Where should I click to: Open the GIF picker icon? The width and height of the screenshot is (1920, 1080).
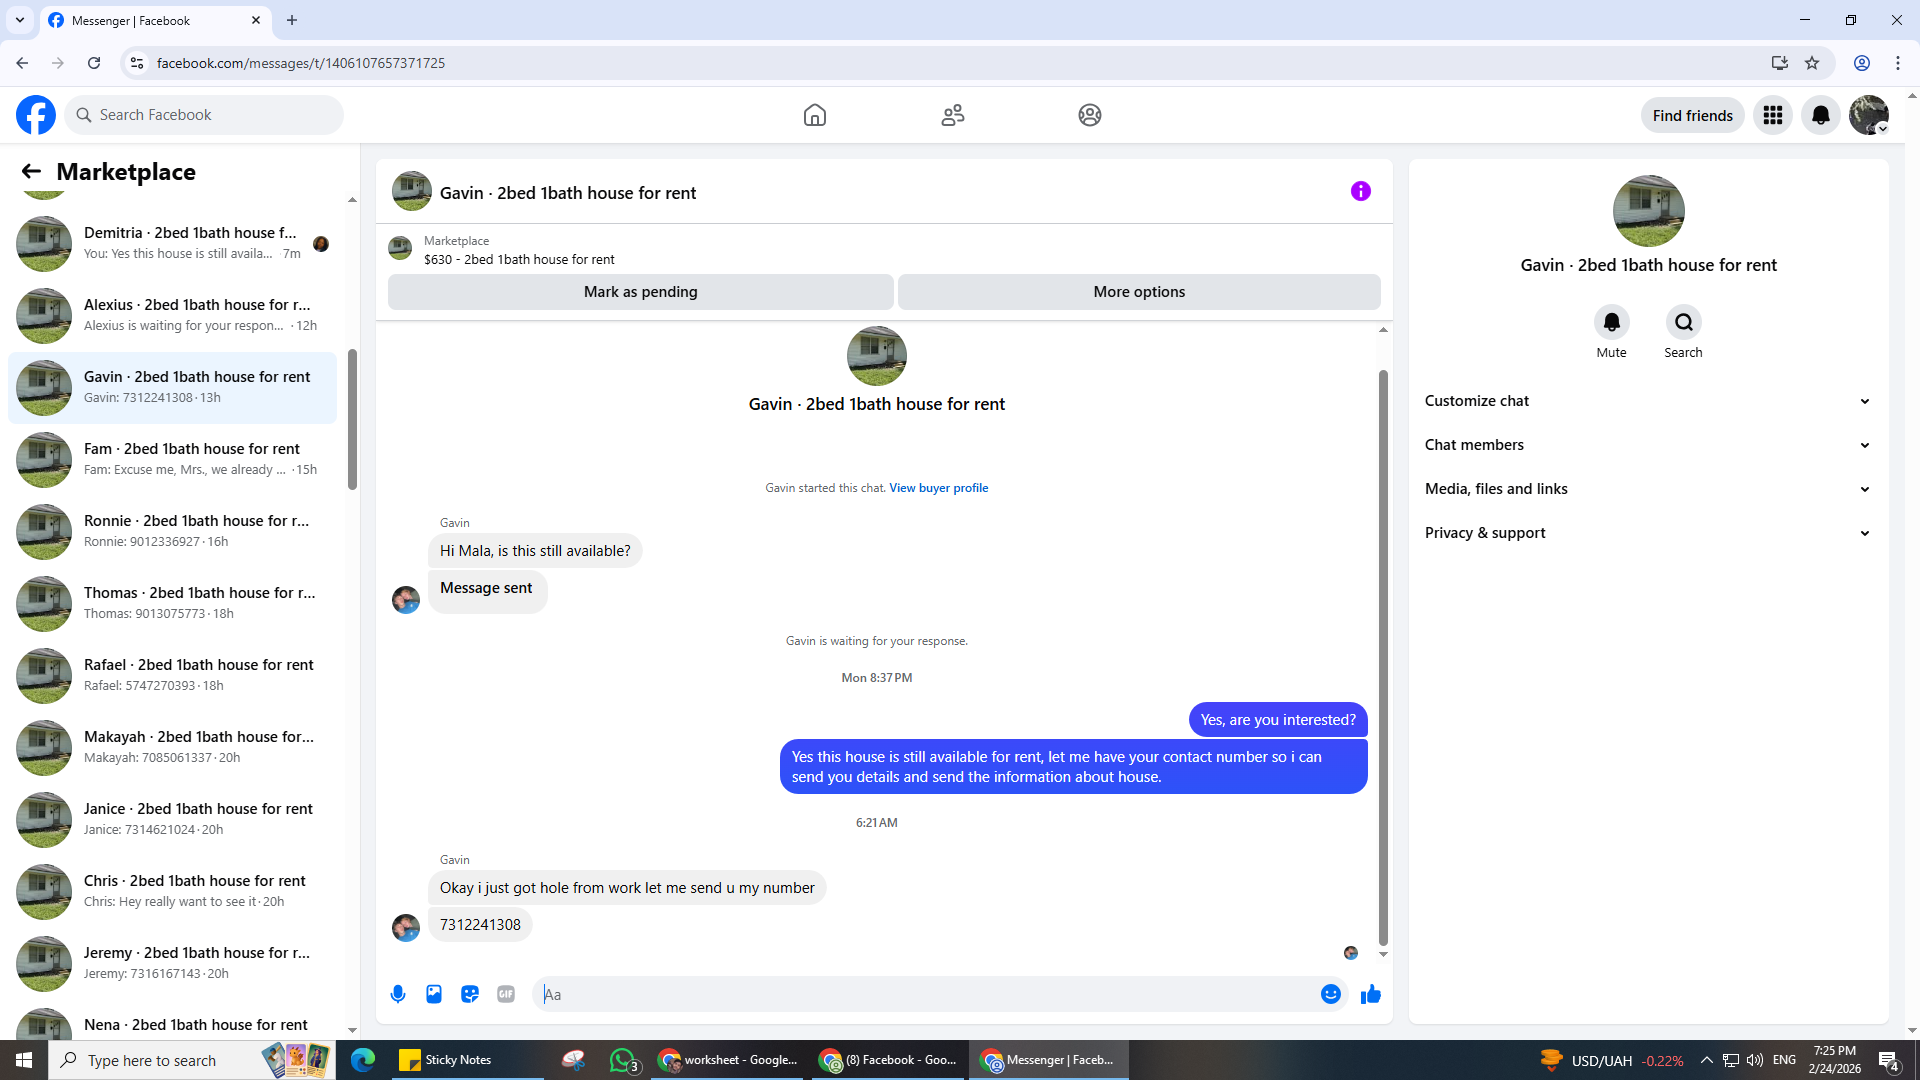tap(506, 994)
